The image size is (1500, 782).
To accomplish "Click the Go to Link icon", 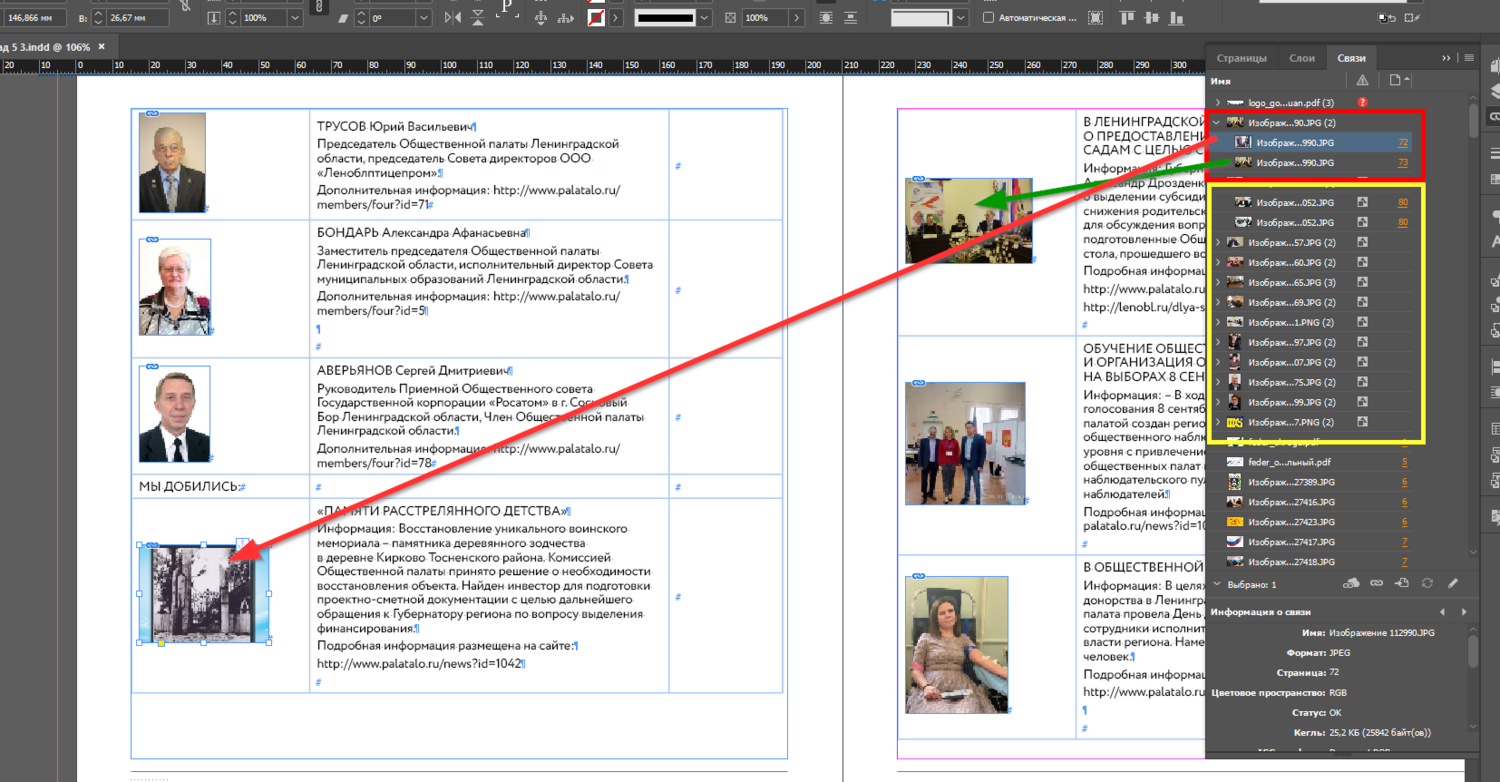I will click(1401, 583).
